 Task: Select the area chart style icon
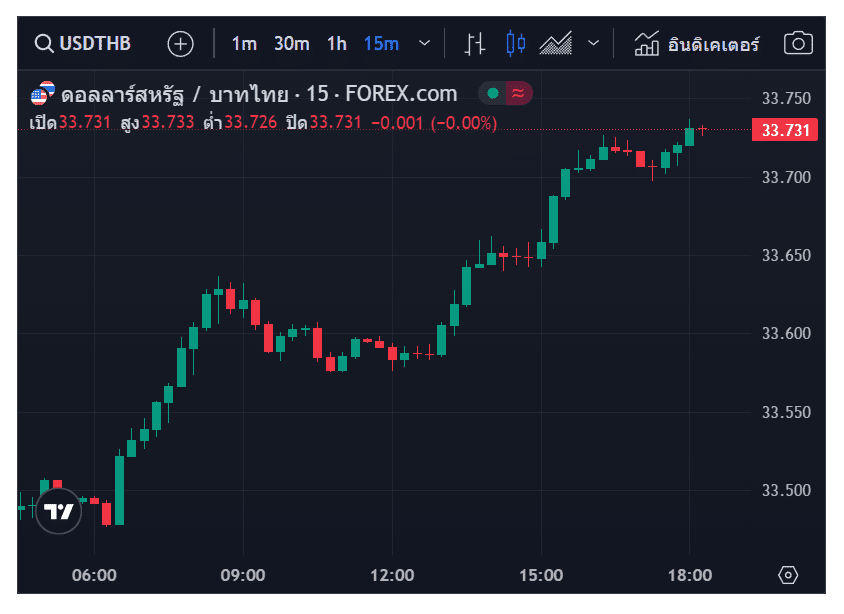(555, 44)
